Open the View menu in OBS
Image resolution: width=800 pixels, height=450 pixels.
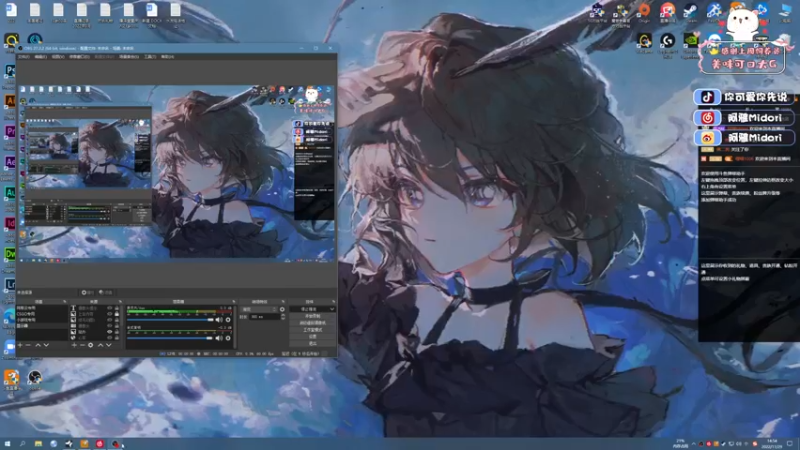click(x=58, y=57)
